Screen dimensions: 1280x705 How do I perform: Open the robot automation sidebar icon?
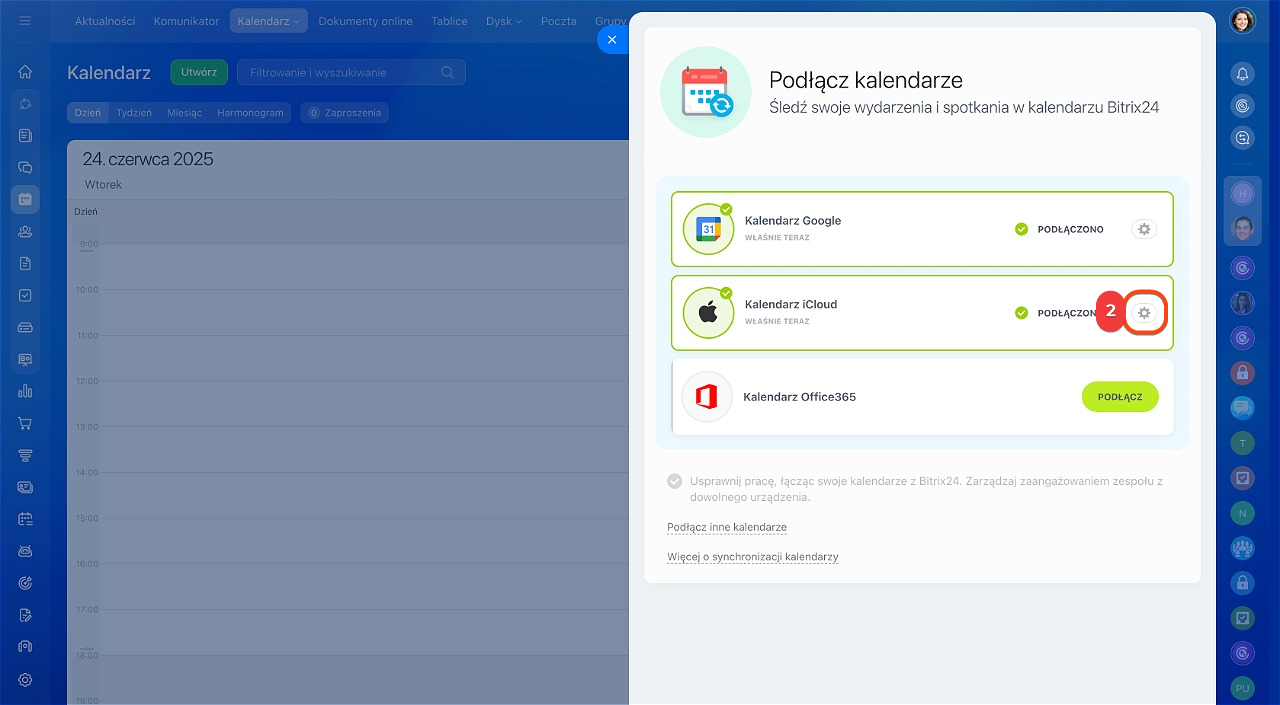coord(25,551)
